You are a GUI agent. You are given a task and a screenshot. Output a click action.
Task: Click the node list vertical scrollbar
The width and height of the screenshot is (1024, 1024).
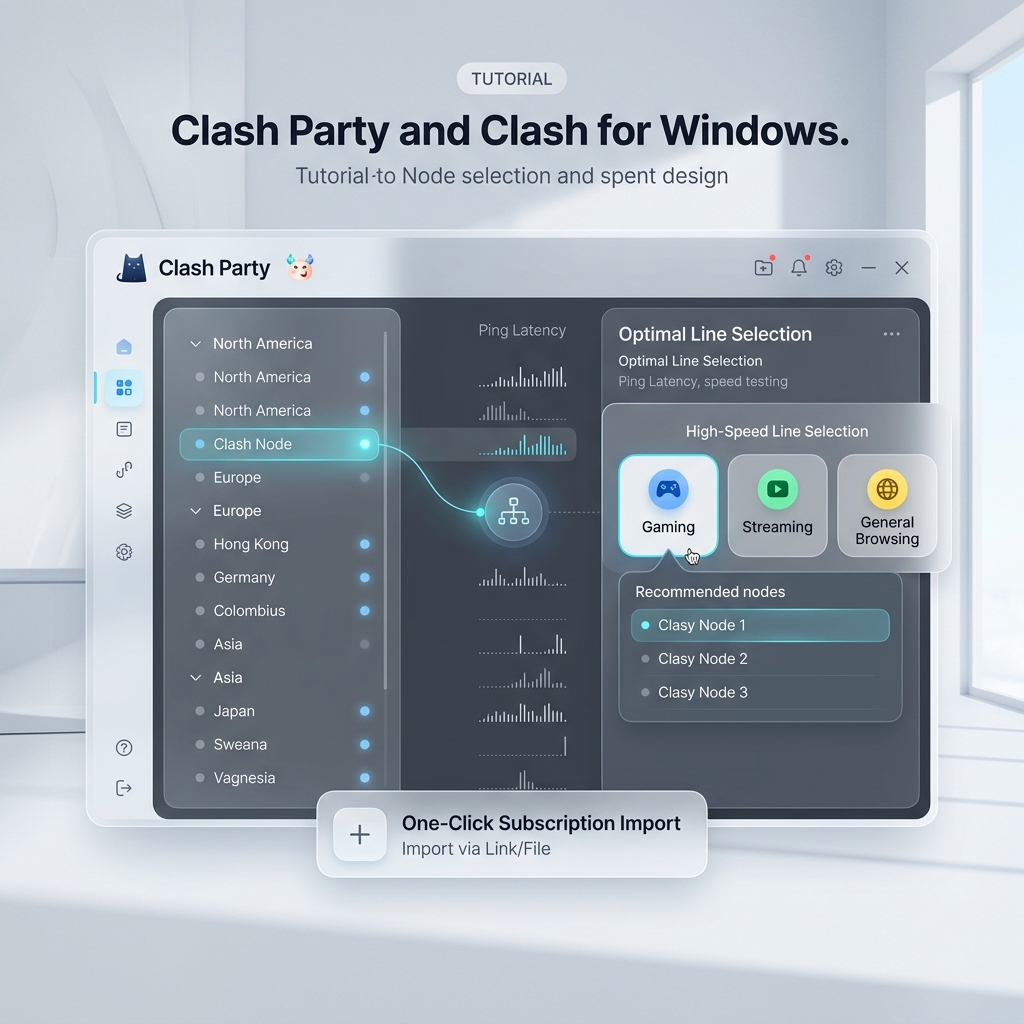tap(385, 511)
